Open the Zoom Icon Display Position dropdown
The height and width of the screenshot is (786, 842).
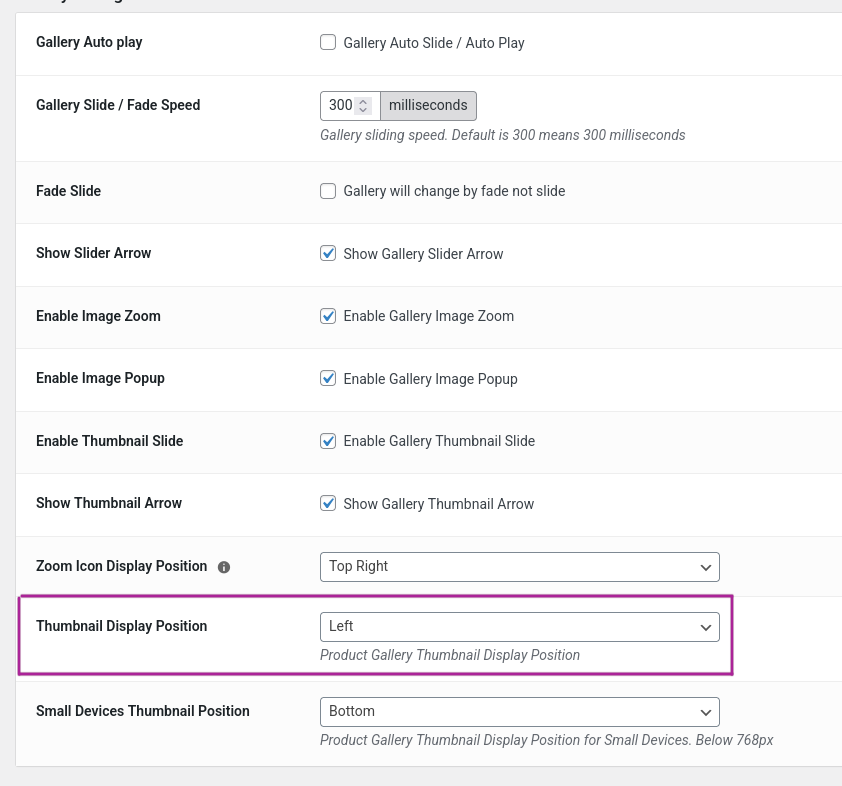click(x=520, y=567)
